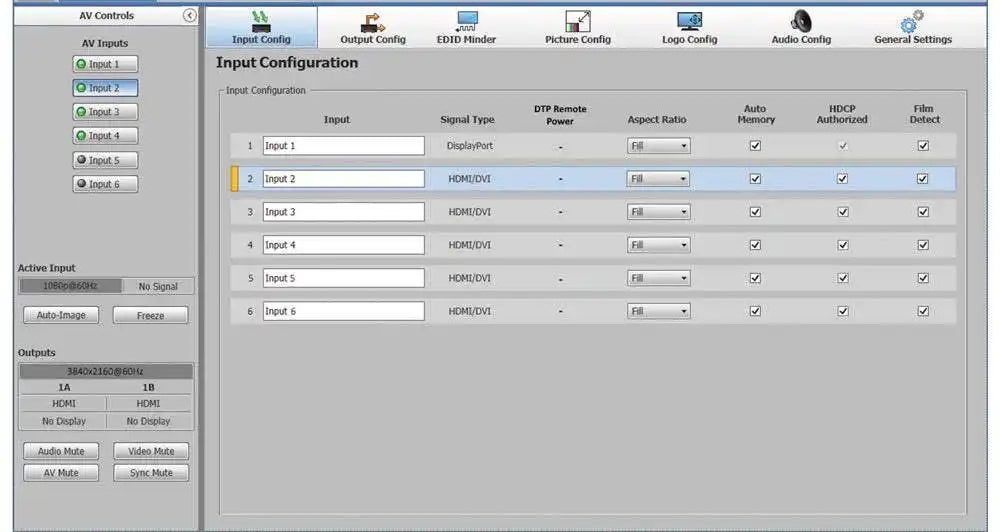This screenshot has width=1000, height=532.
Task: Open the Output Config icon tab
Action: pos(373,22)
